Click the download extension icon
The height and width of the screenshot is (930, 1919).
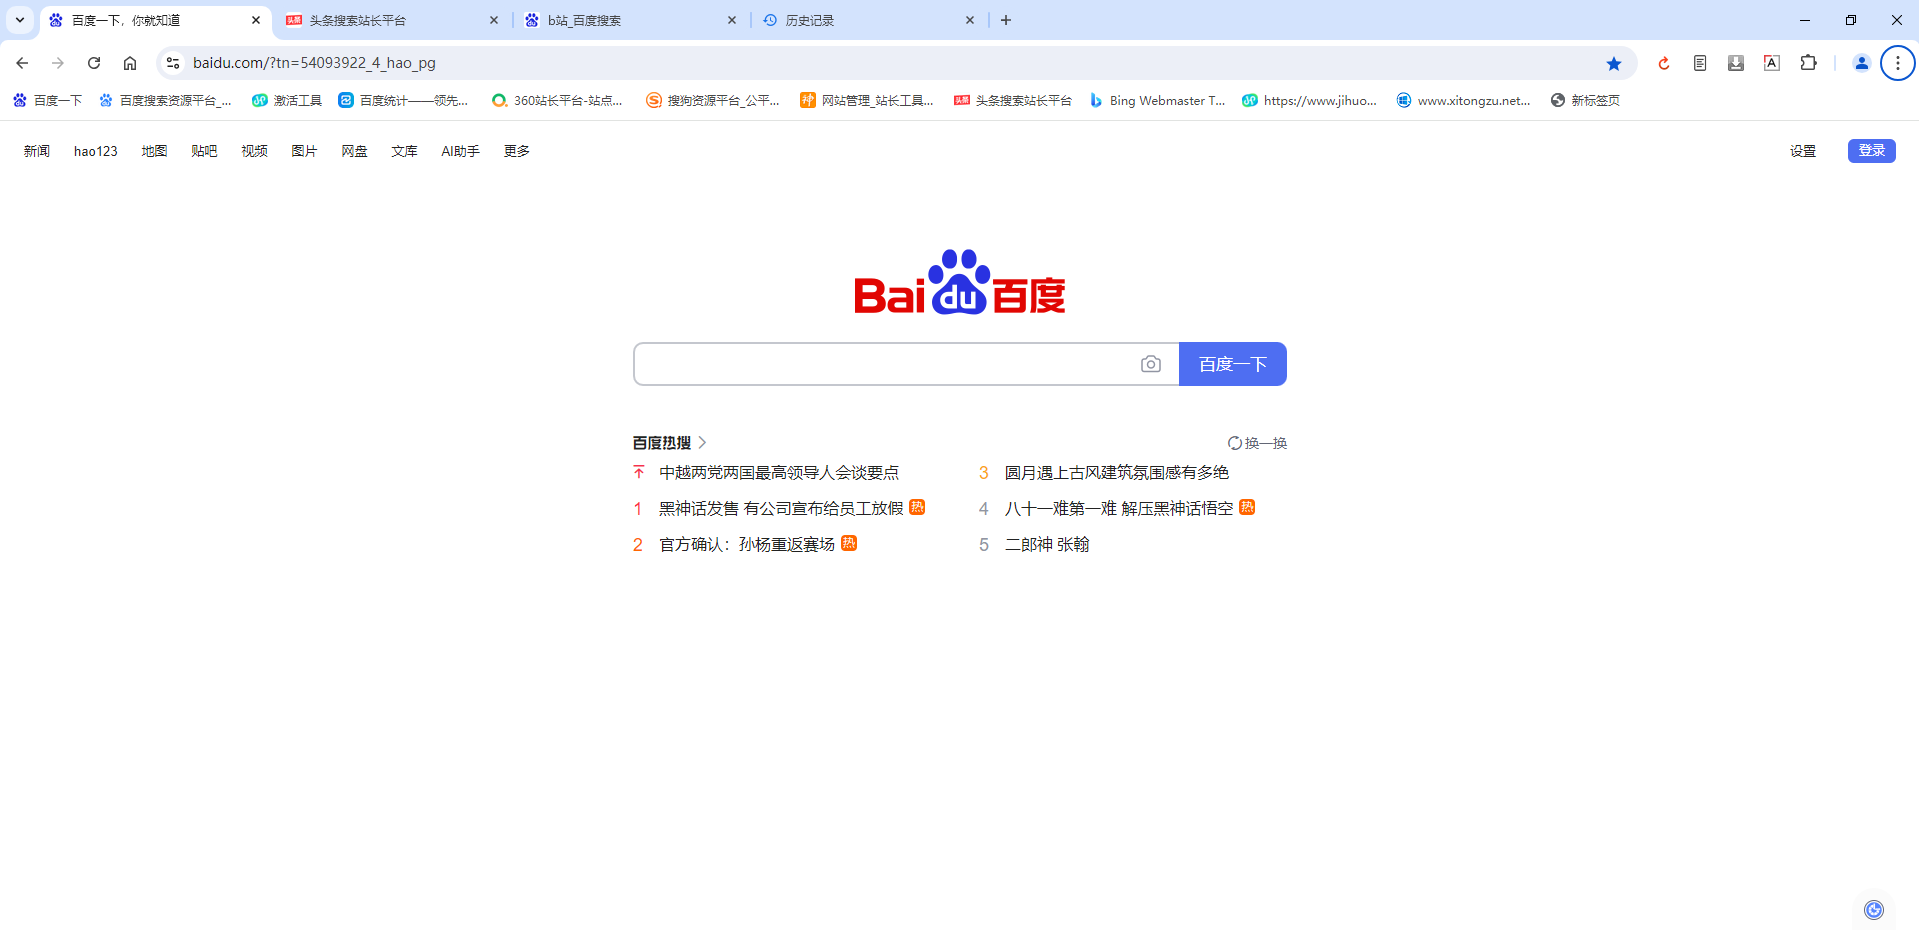click(1736, 63)
